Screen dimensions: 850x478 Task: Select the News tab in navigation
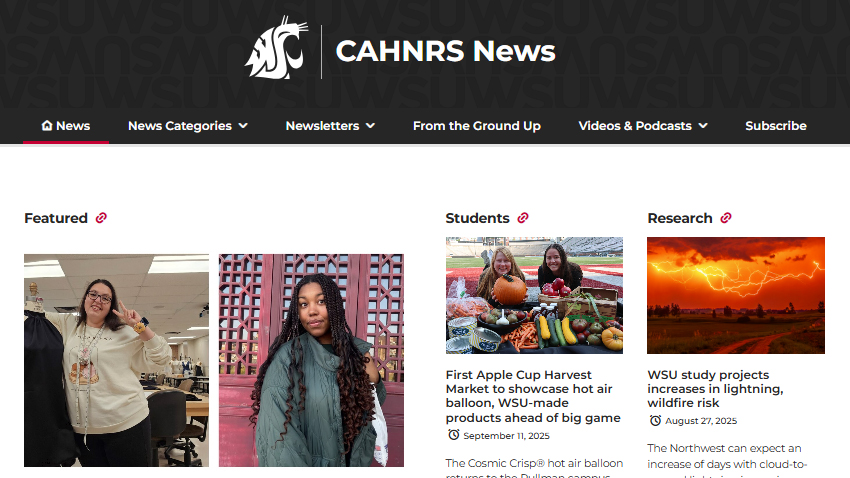(66, 126)
